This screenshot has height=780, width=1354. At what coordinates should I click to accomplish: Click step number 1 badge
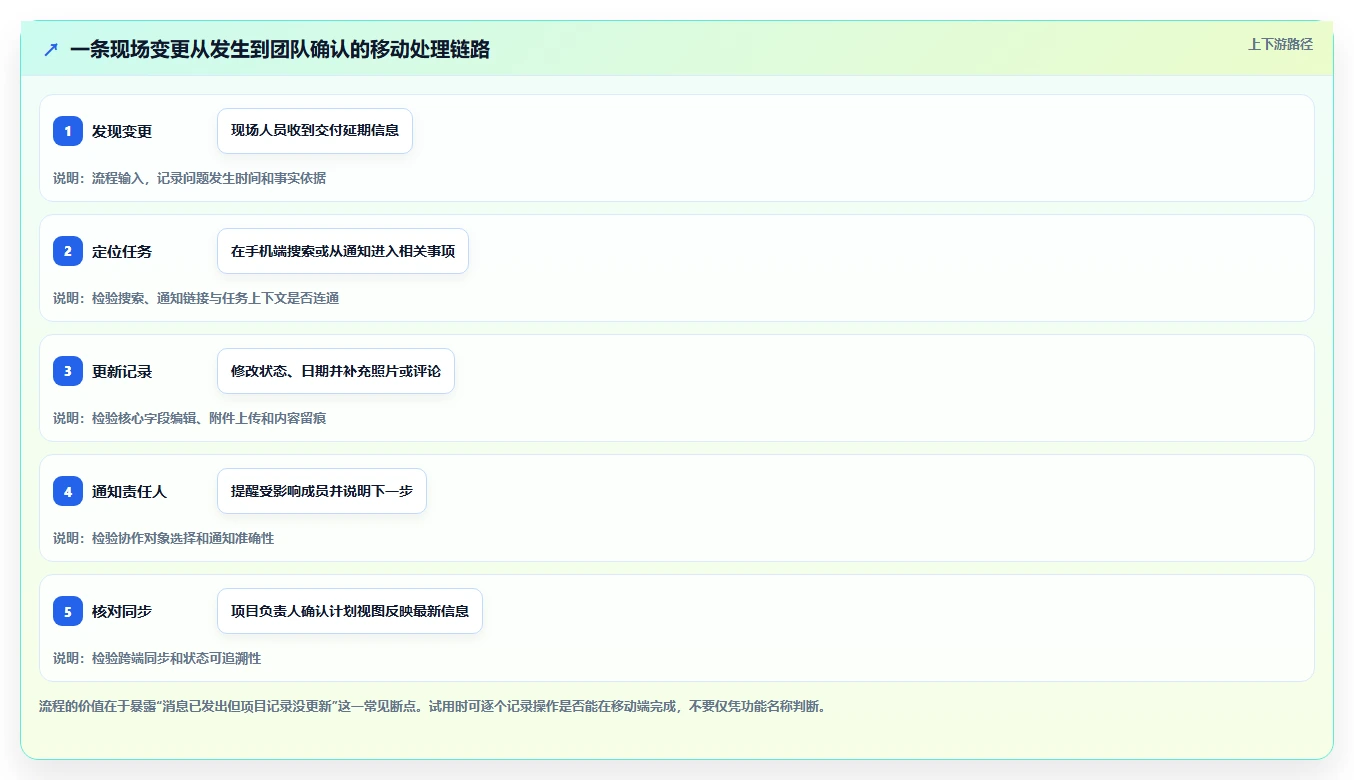(68, 131)
